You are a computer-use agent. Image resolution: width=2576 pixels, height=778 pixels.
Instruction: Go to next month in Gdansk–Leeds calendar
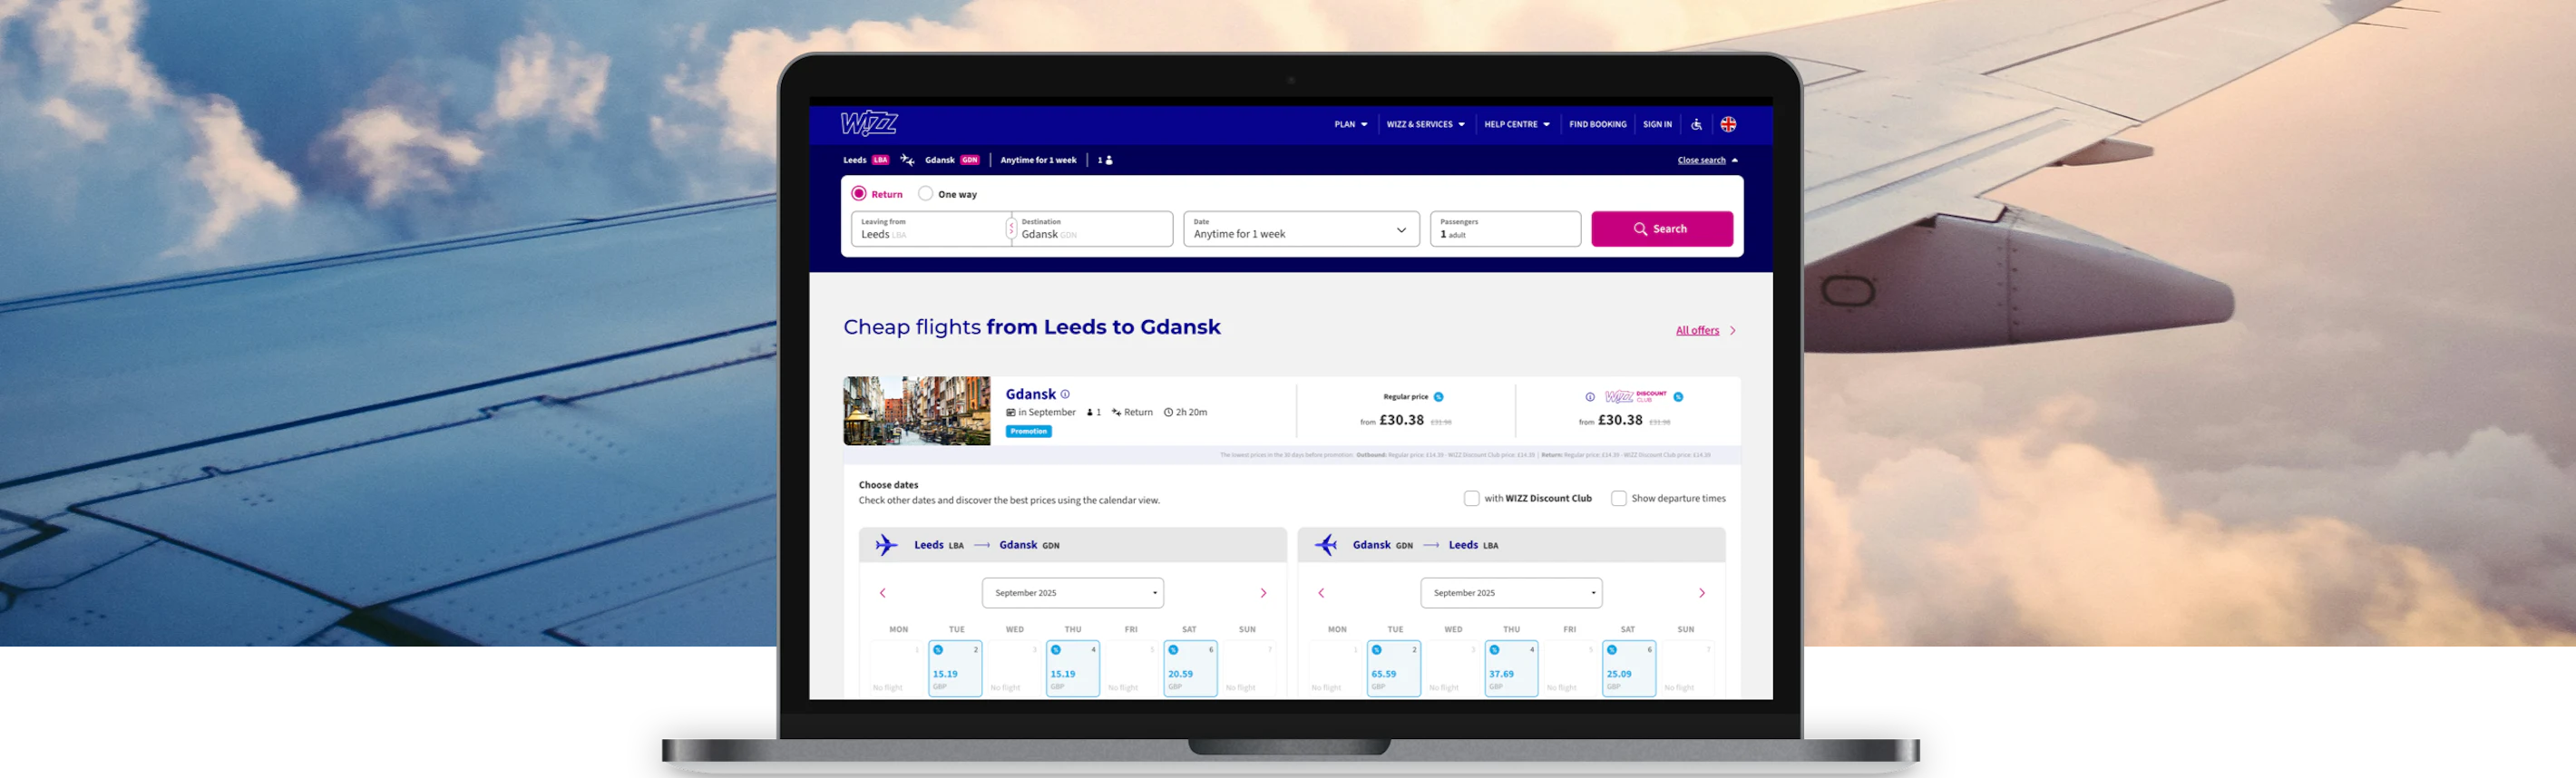pyautogui.click(x=1701, y=593)
